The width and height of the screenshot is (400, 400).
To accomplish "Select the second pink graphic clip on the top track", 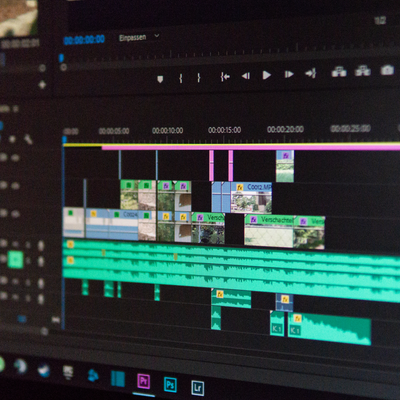I will (231, 166).
